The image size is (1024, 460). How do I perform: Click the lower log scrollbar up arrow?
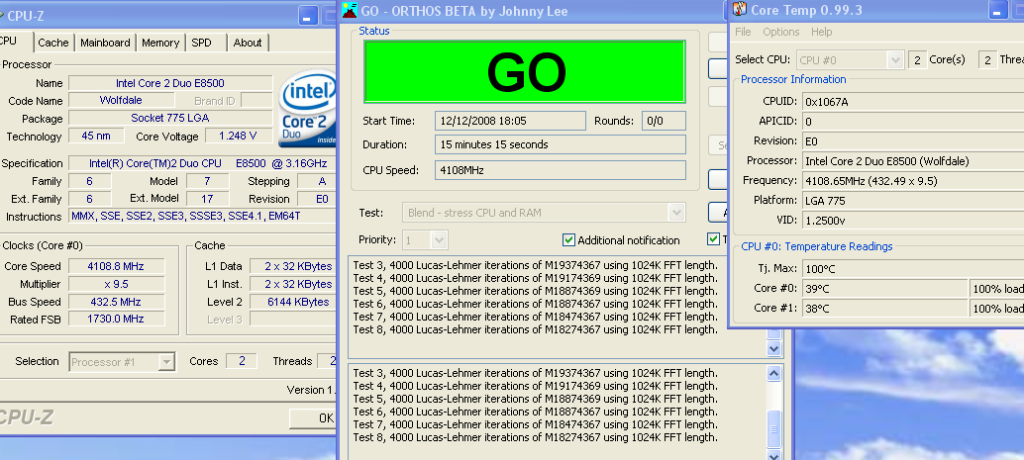[774, 374]
